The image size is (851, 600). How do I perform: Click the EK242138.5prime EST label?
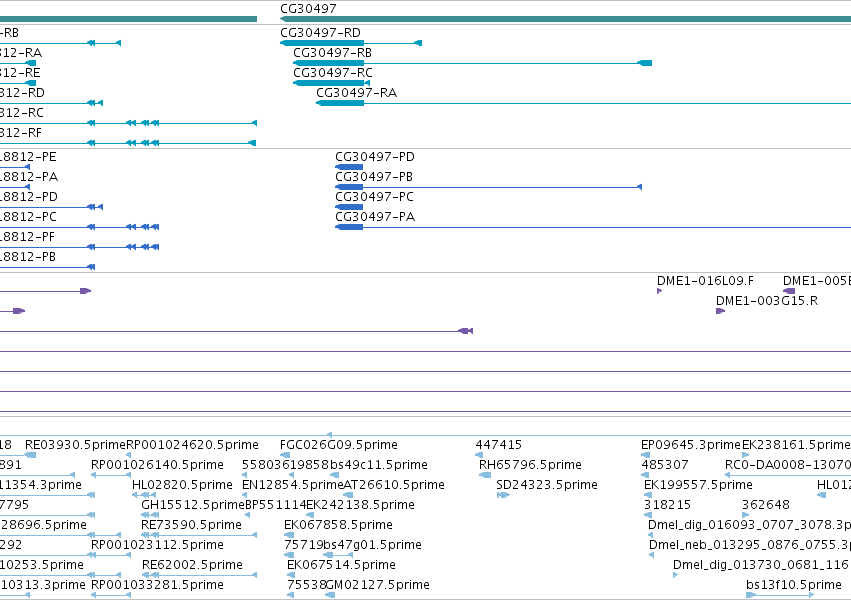click(360, 505)
